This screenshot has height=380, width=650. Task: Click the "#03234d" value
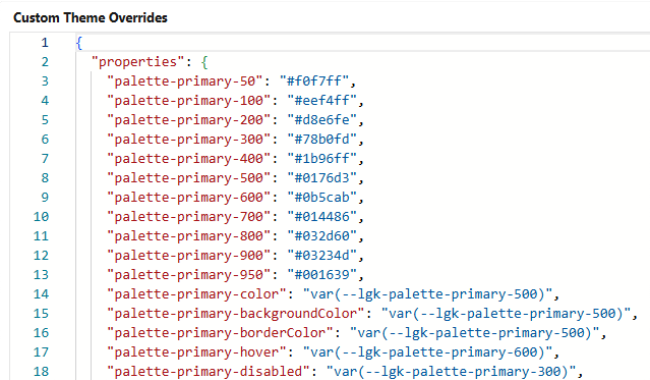click(322, 255)
